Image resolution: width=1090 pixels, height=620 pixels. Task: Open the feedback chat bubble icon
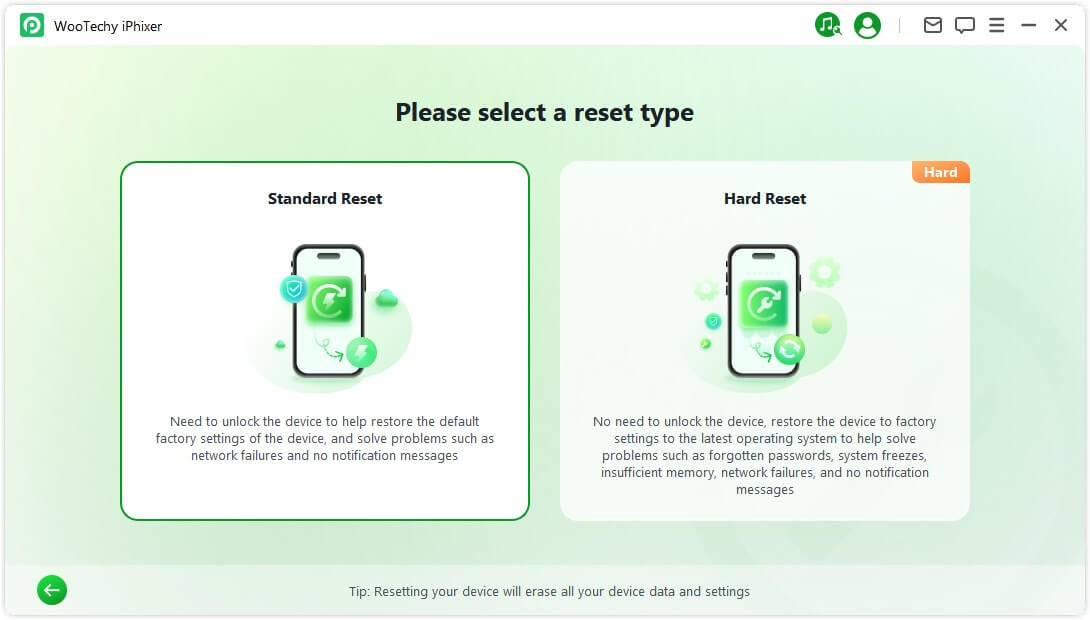pos(964,26)
